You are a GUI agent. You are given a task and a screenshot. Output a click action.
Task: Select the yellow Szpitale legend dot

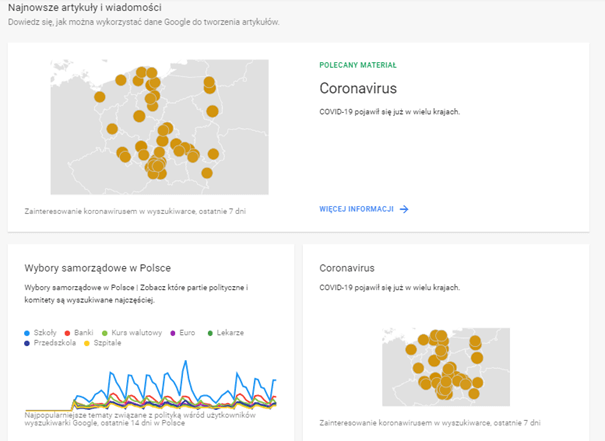click(x=86, y=344)
